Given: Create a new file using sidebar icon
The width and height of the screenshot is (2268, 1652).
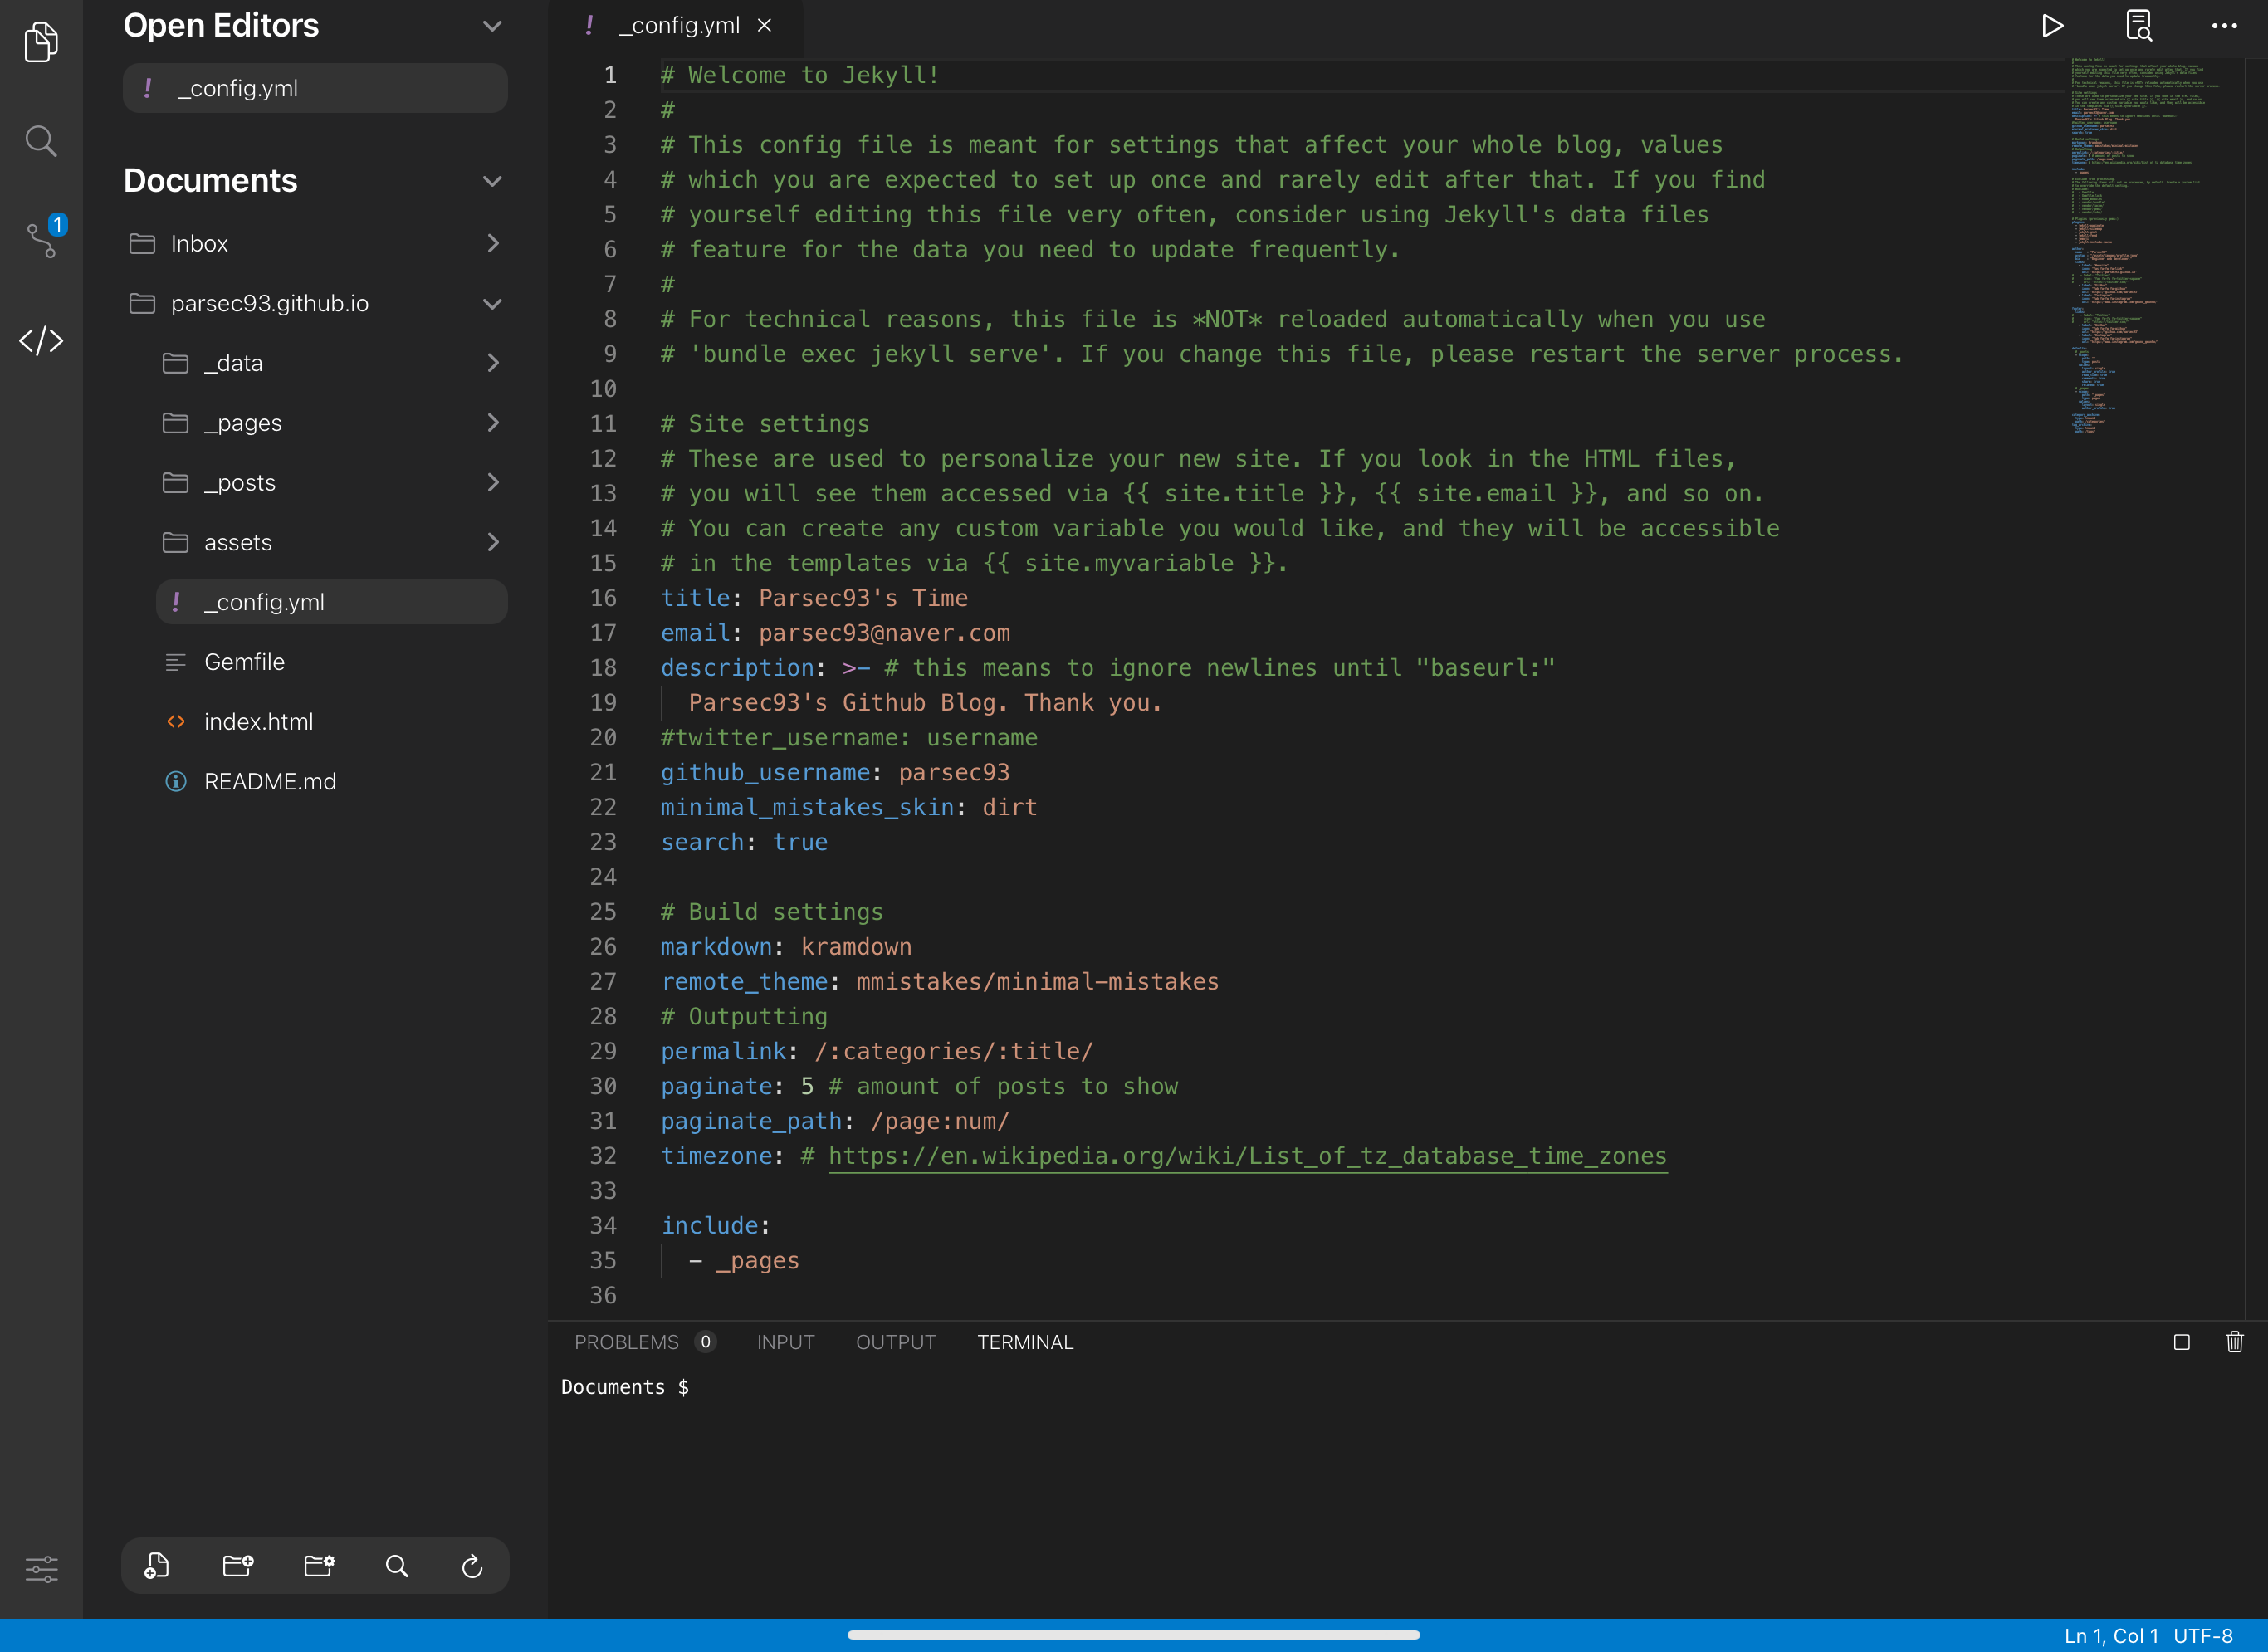Looking at the screenshot, I should click(157, 1566).
